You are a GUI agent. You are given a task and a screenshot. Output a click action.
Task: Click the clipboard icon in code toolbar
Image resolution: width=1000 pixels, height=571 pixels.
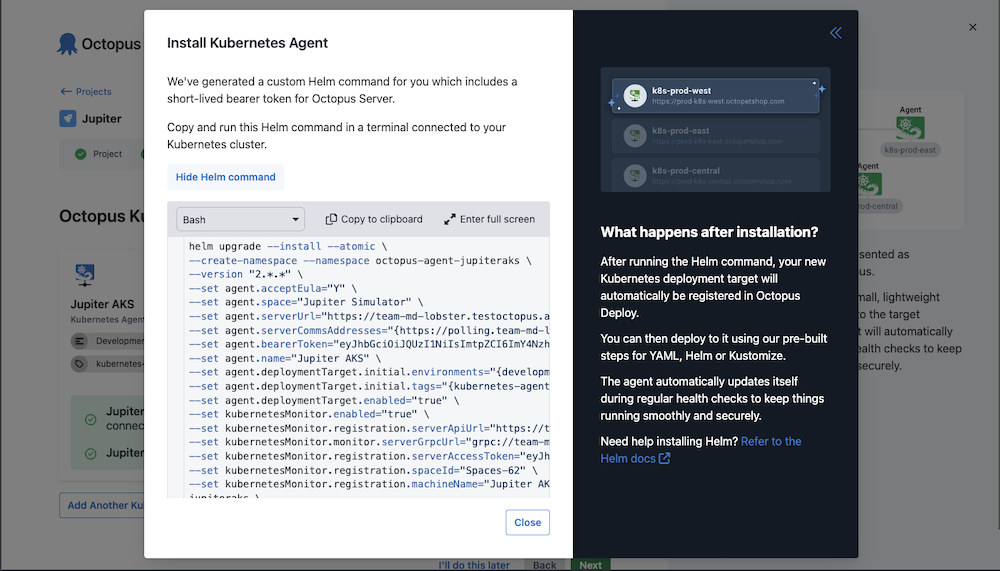(331, 219)
